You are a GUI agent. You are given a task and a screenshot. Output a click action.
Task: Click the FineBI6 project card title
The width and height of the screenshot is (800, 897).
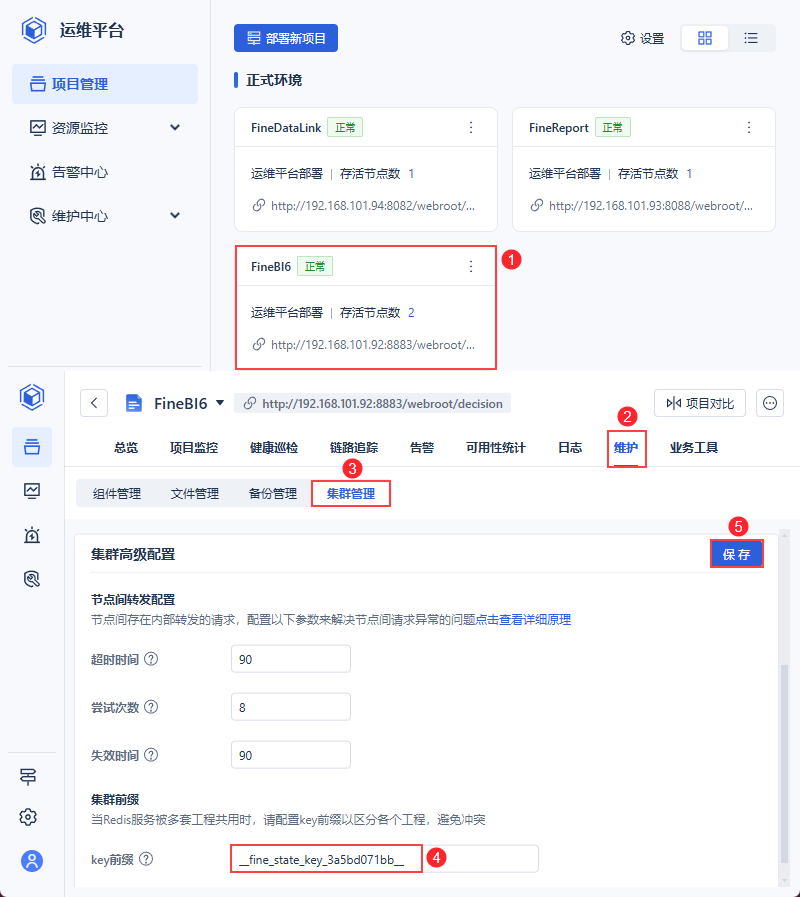pos(271,267)
